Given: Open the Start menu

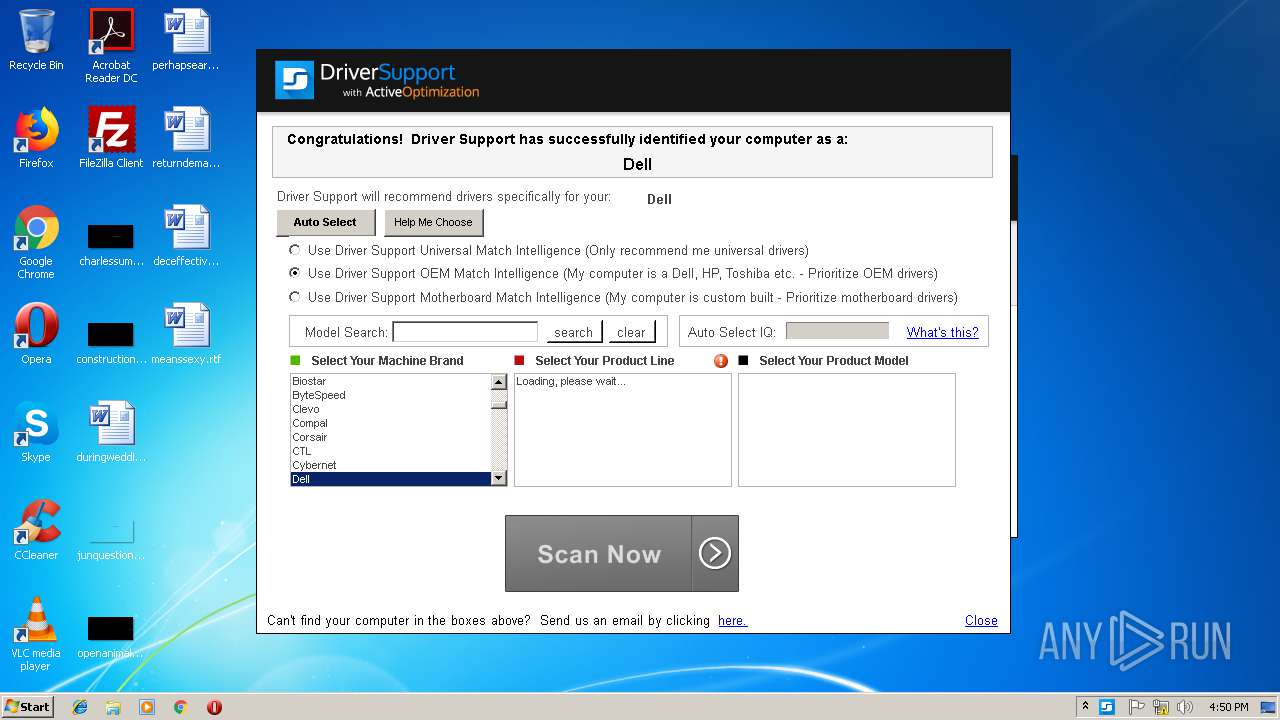Looking at the screenshot, I should tap(28, 707).
